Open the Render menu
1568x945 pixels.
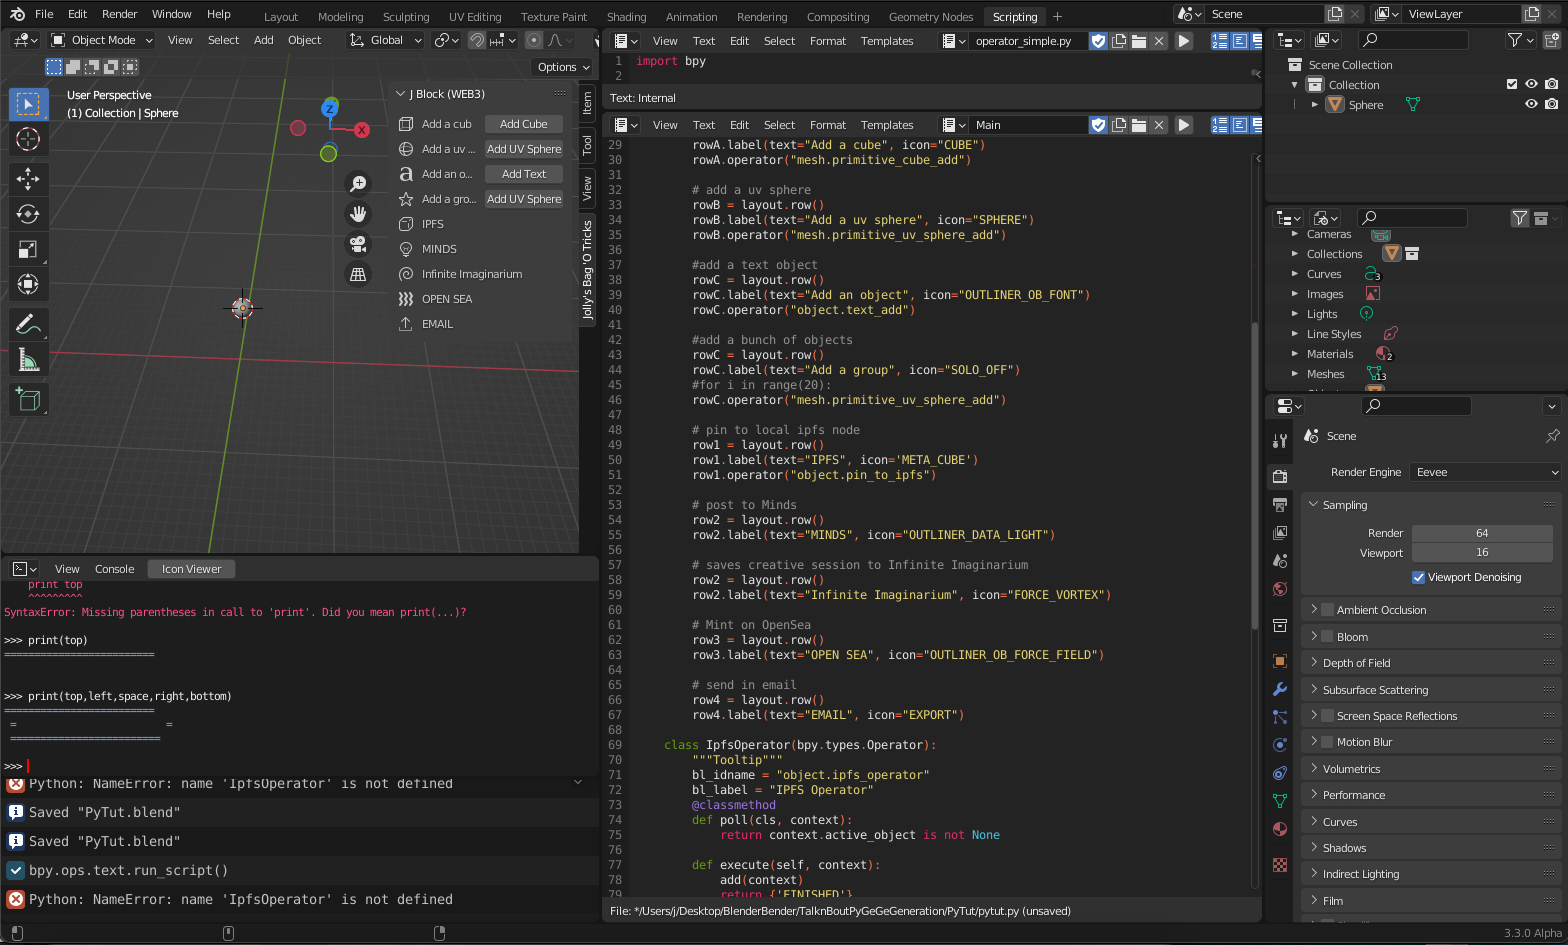(120, 14)
